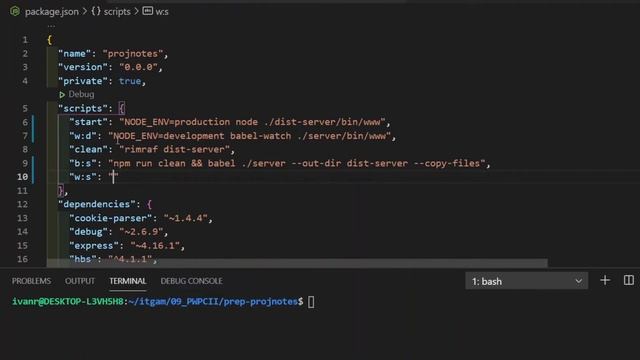Click the "clean" script key

(88, 149)
